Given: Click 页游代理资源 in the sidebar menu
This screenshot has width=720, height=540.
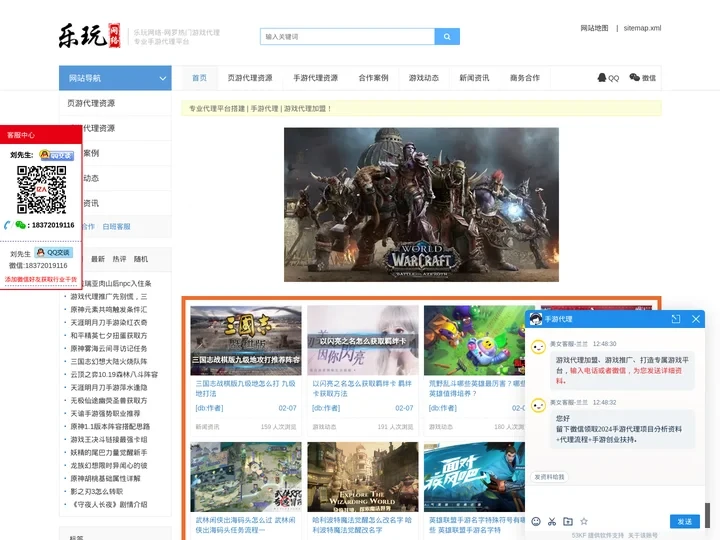Looking at the screenshot, I should 91,103.
